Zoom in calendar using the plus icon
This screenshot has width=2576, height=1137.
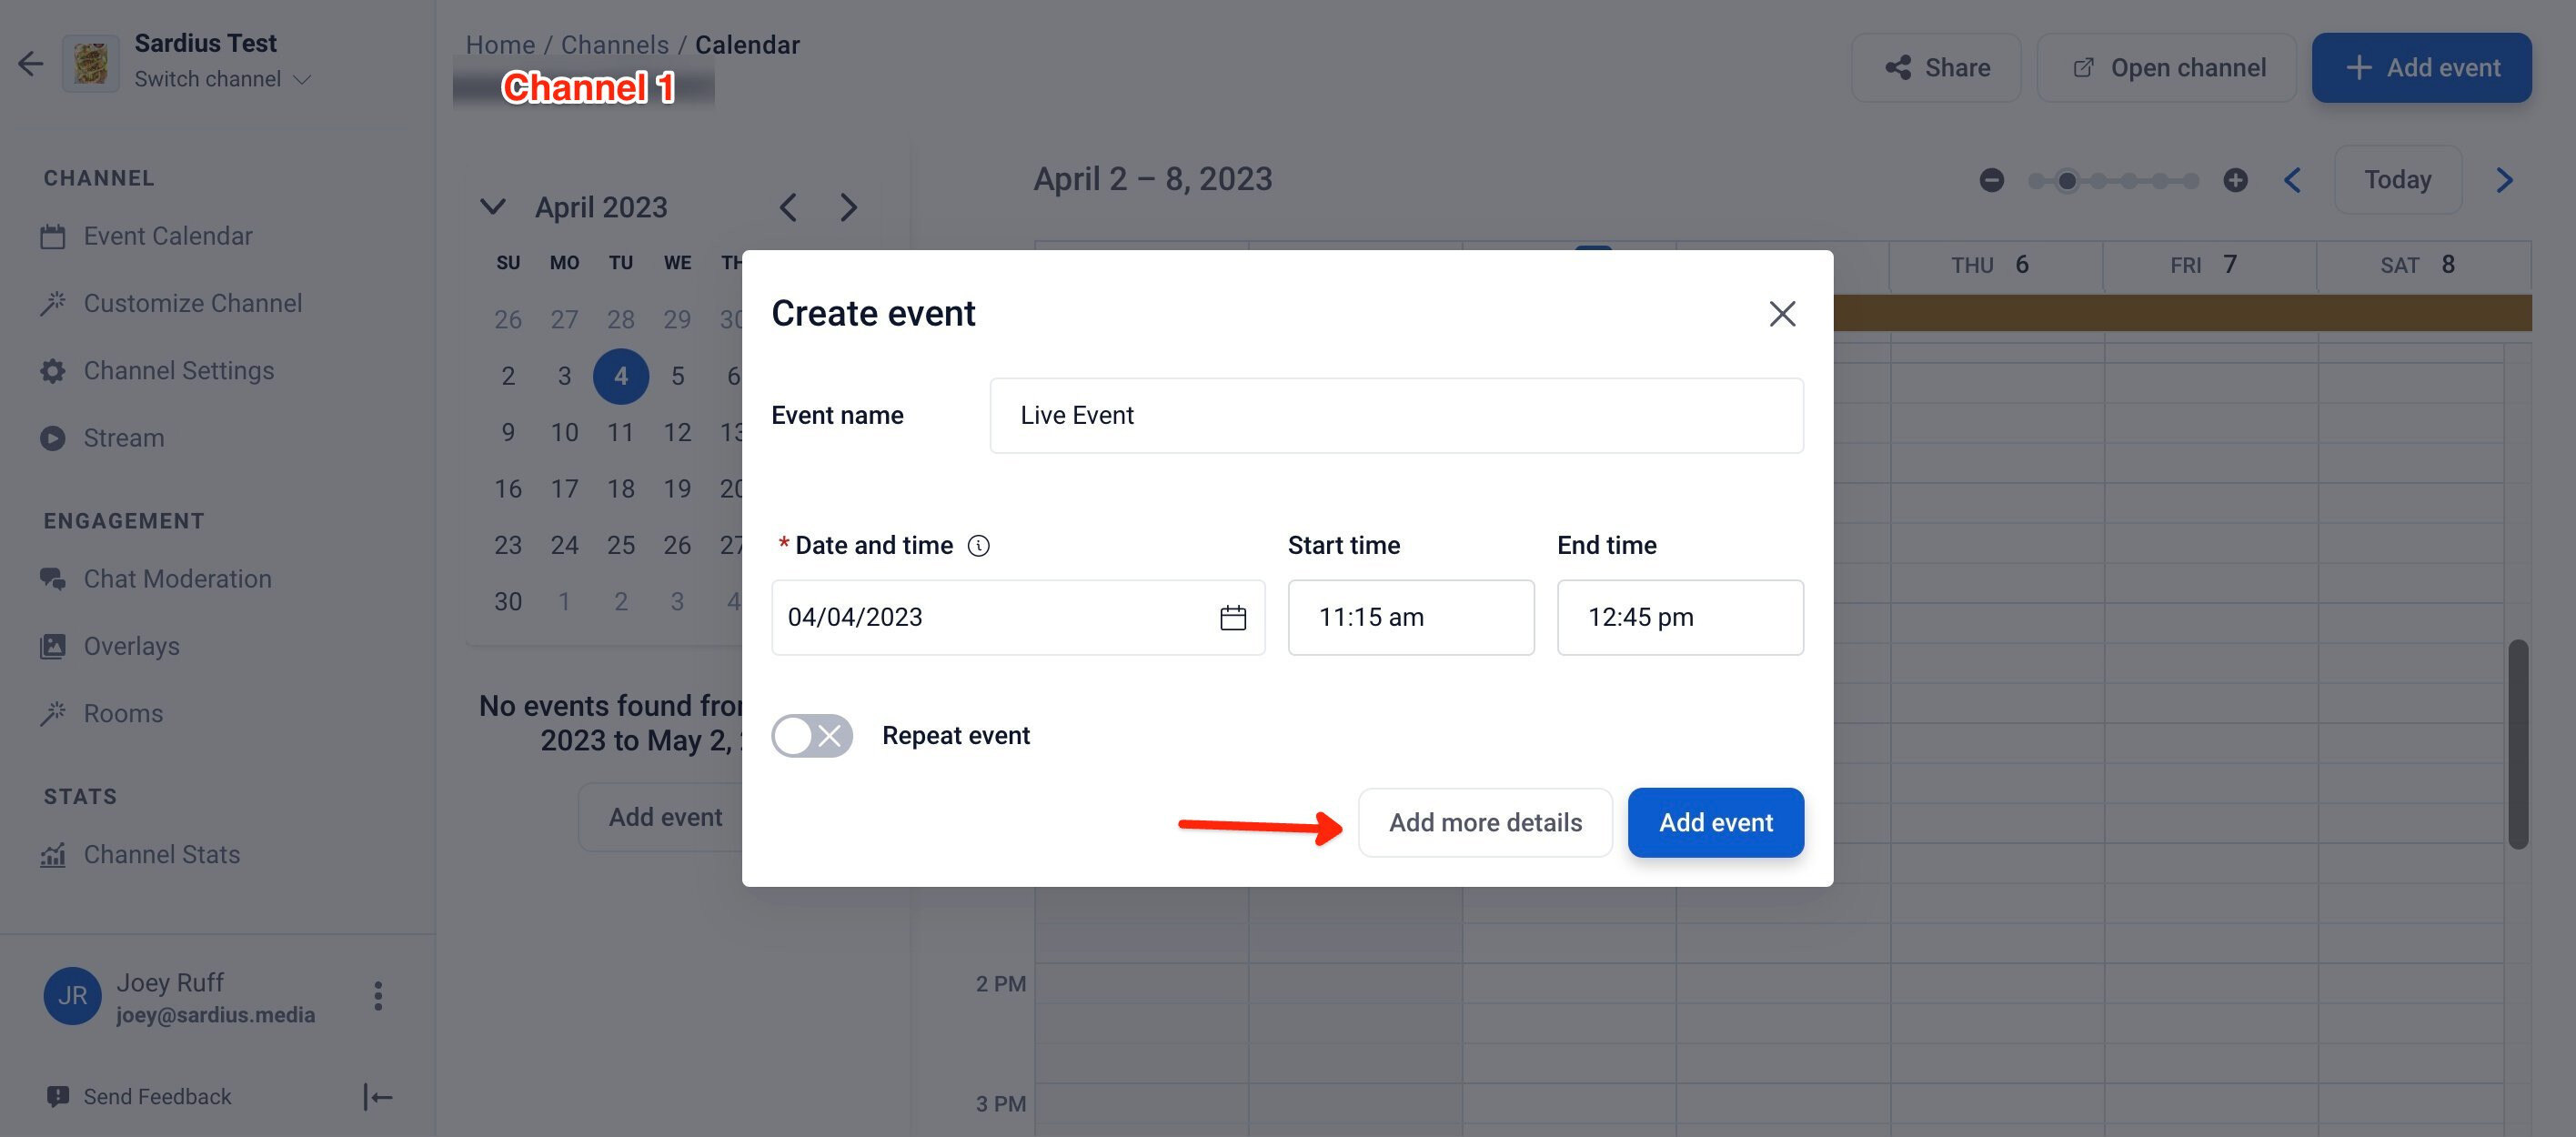[x=2235, y=180]
